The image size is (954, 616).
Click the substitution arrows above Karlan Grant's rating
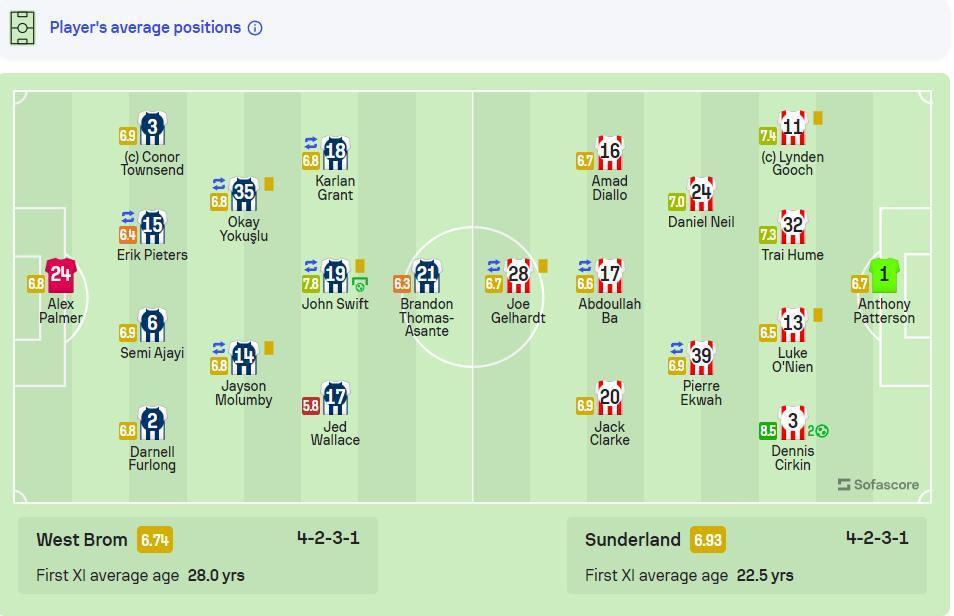pos(310,143)
